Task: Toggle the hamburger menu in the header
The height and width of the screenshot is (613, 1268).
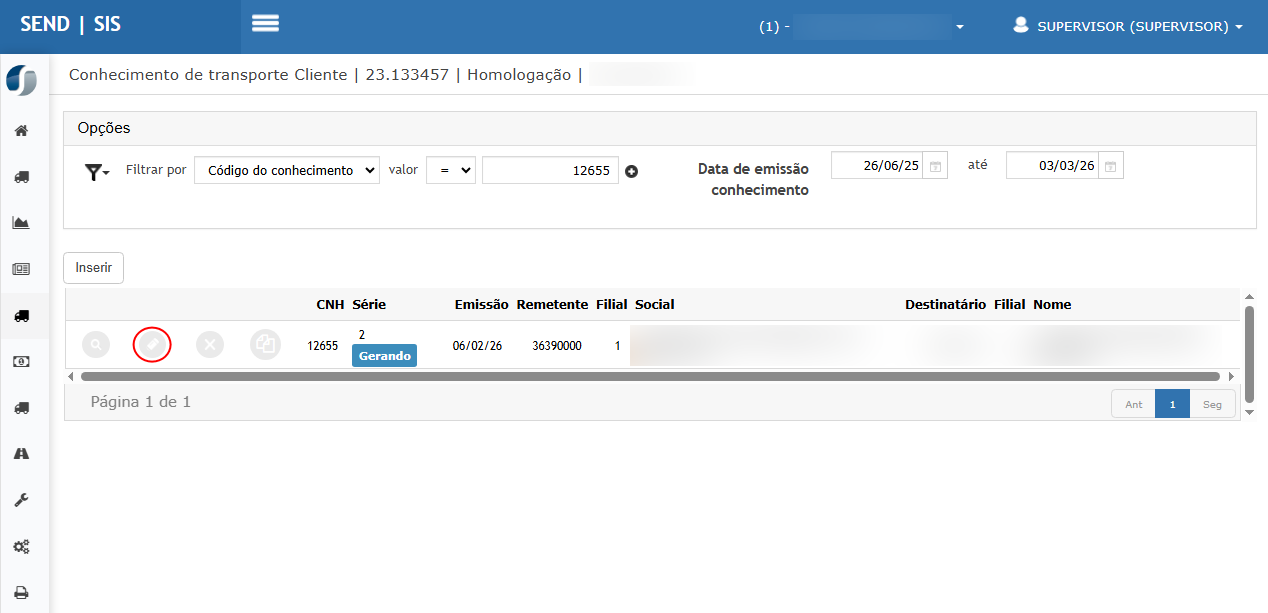Action: (x=265, y=24)
